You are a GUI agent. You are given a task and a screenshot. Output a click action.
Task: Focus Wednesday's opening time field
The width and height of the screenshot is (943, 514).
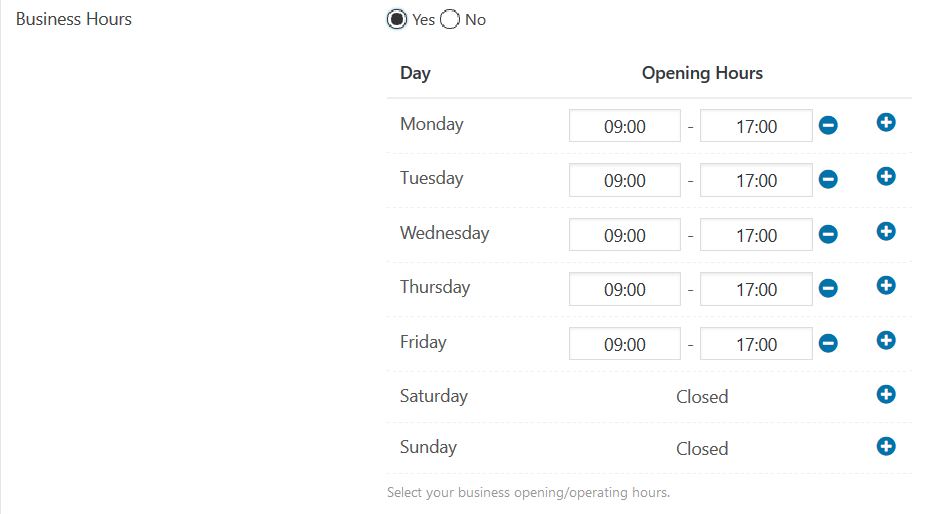pyautogui.click(x=625, y=235)
